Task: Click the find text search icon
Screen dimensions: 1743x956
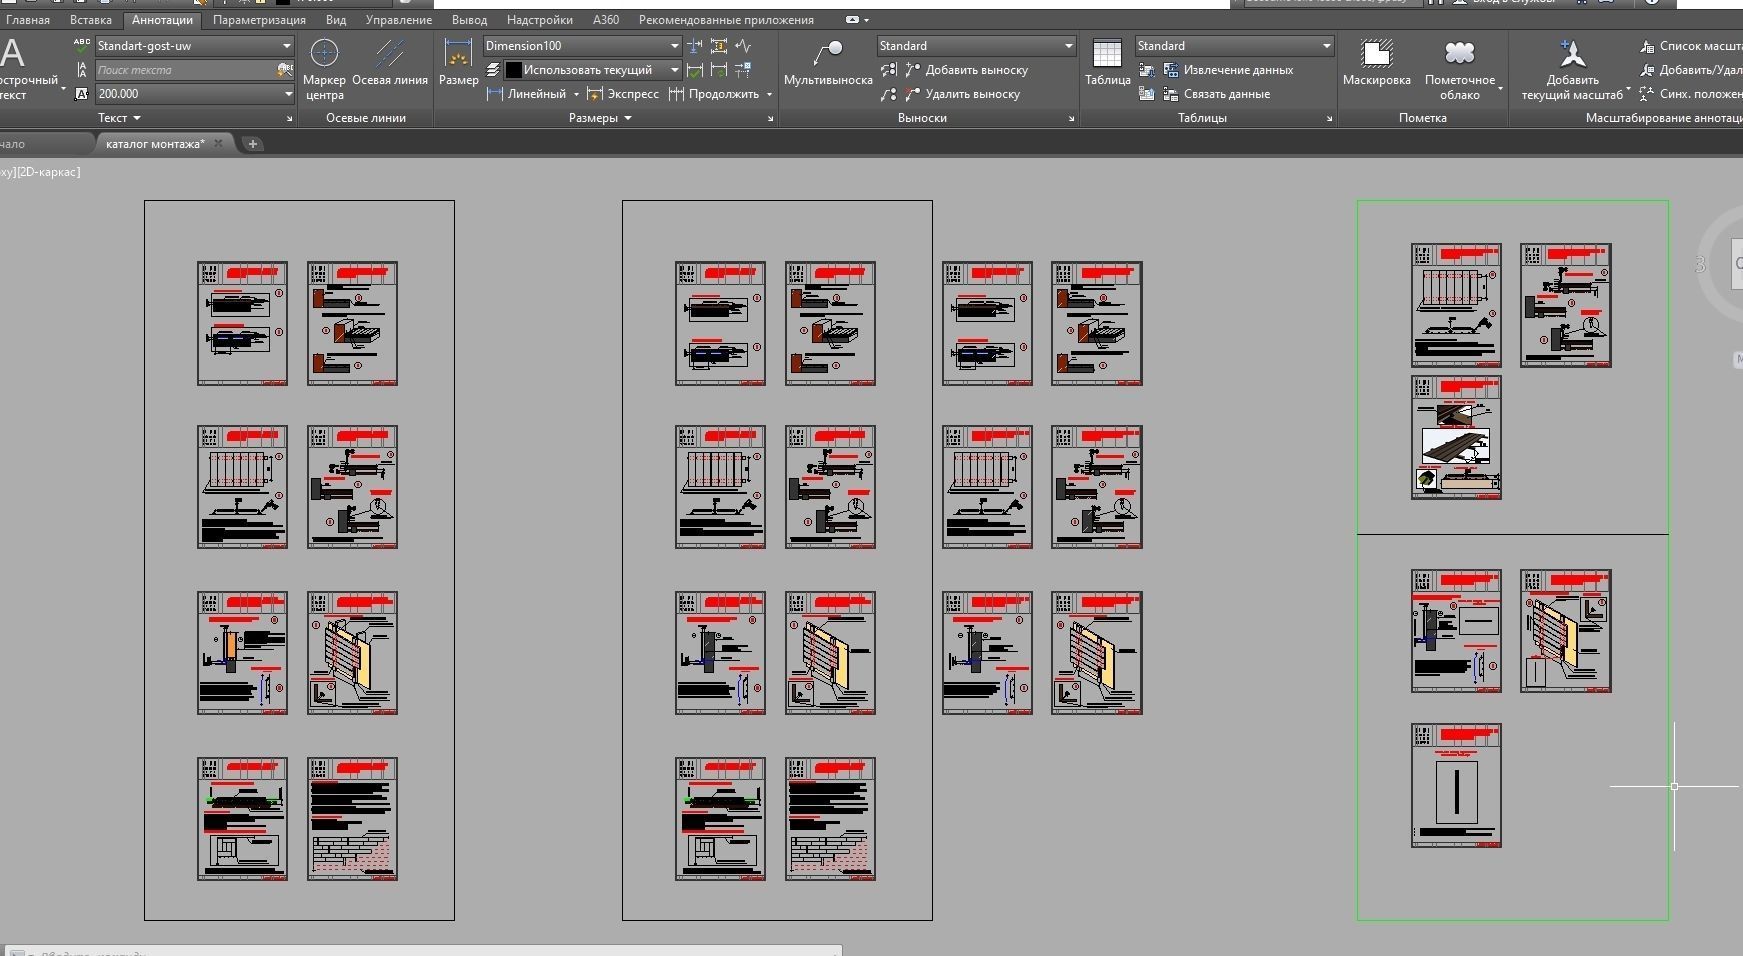Action: tap(284, 70)
